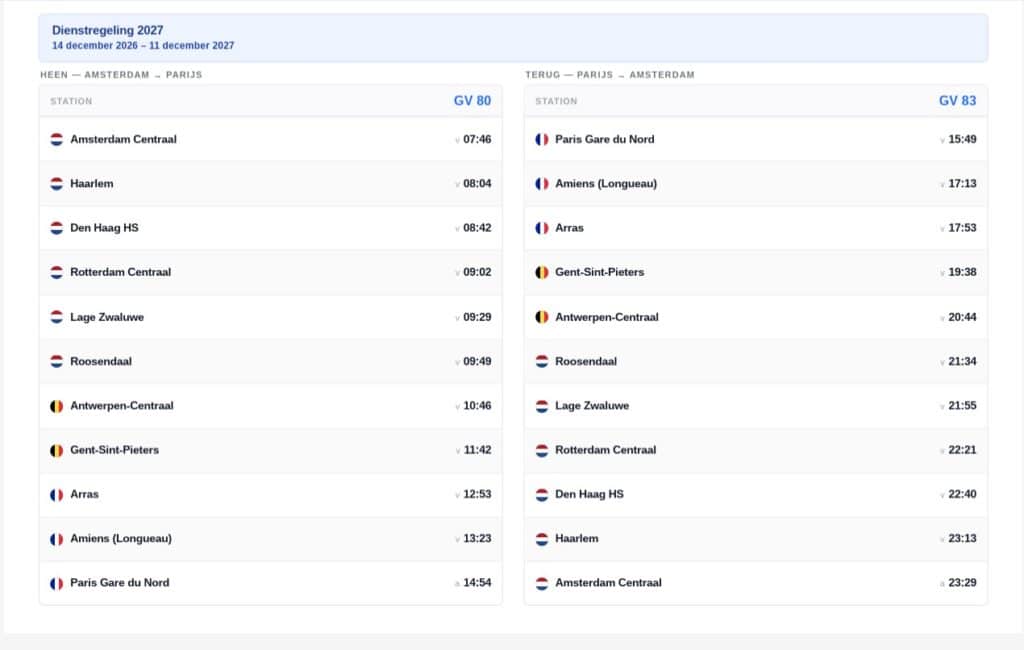This screenshot has width=1024, height=650.
Task: Click the Belgian flag beside Antwerpen-Centraal in GV 80
Action: (57, 406)
